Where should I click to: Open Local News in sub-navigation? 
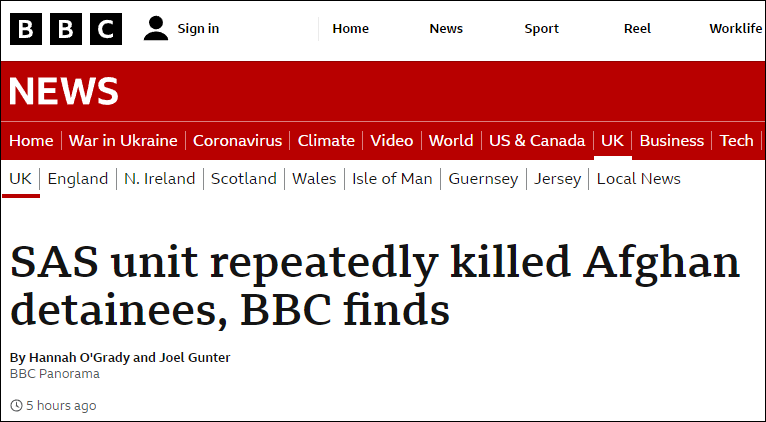[x=638, y=179]
